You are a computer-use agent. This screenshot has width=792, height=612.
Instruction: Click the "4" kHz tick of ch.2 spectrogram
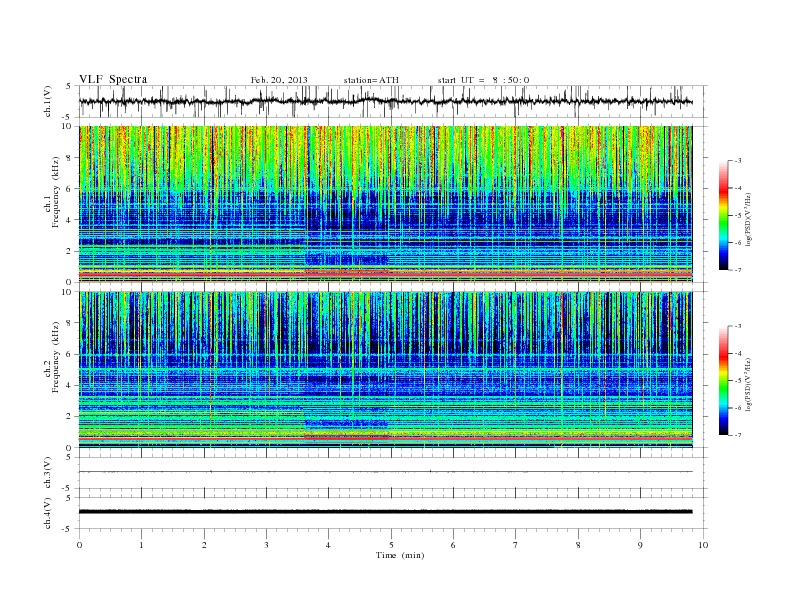point(69,385)
